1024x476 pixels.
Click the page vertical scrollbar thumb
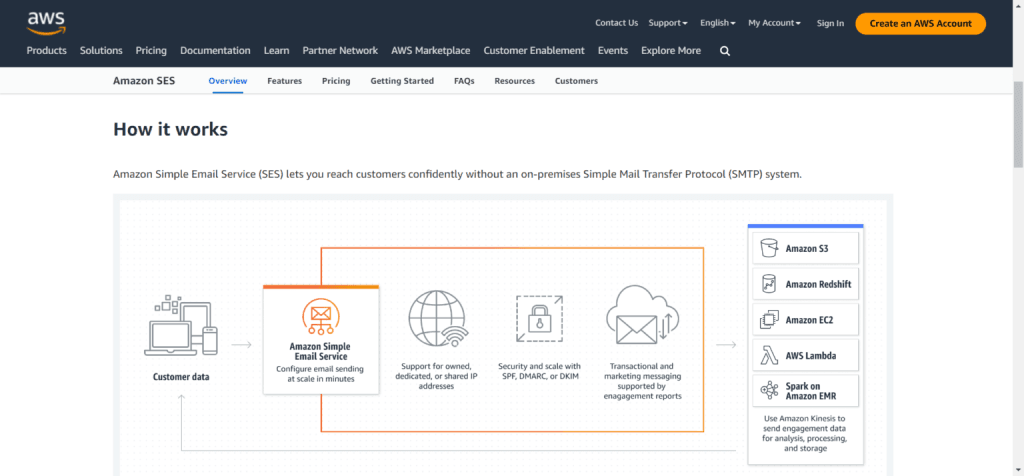pos(1018,124)
